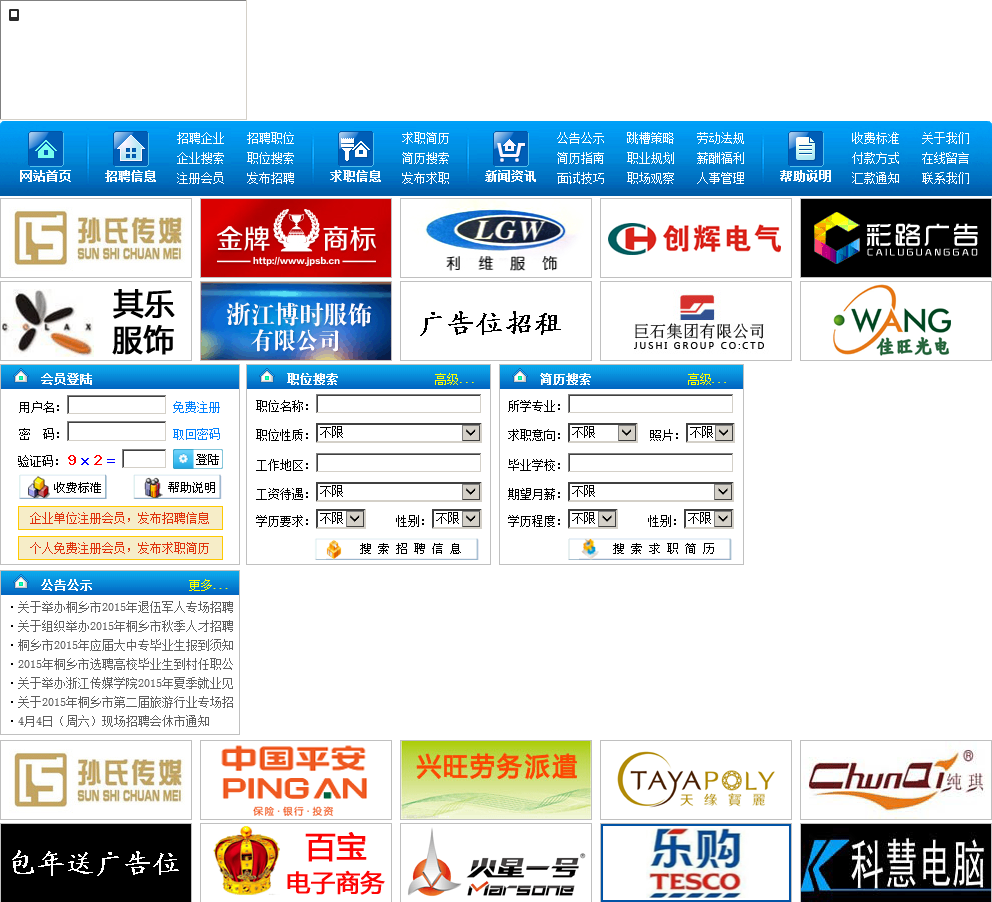Click the 简历搜索 panel header icon
Image resolution: width=992 pixels, height=902 pixels.
[x=520, y=377]
